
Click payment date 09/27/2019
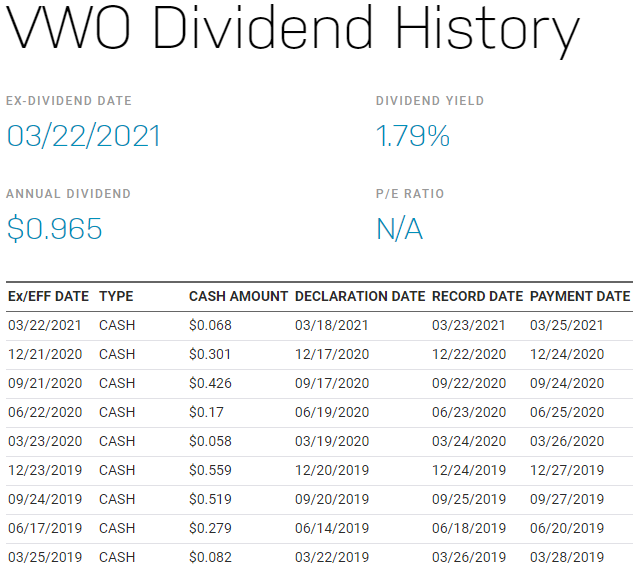pos(567,499)
